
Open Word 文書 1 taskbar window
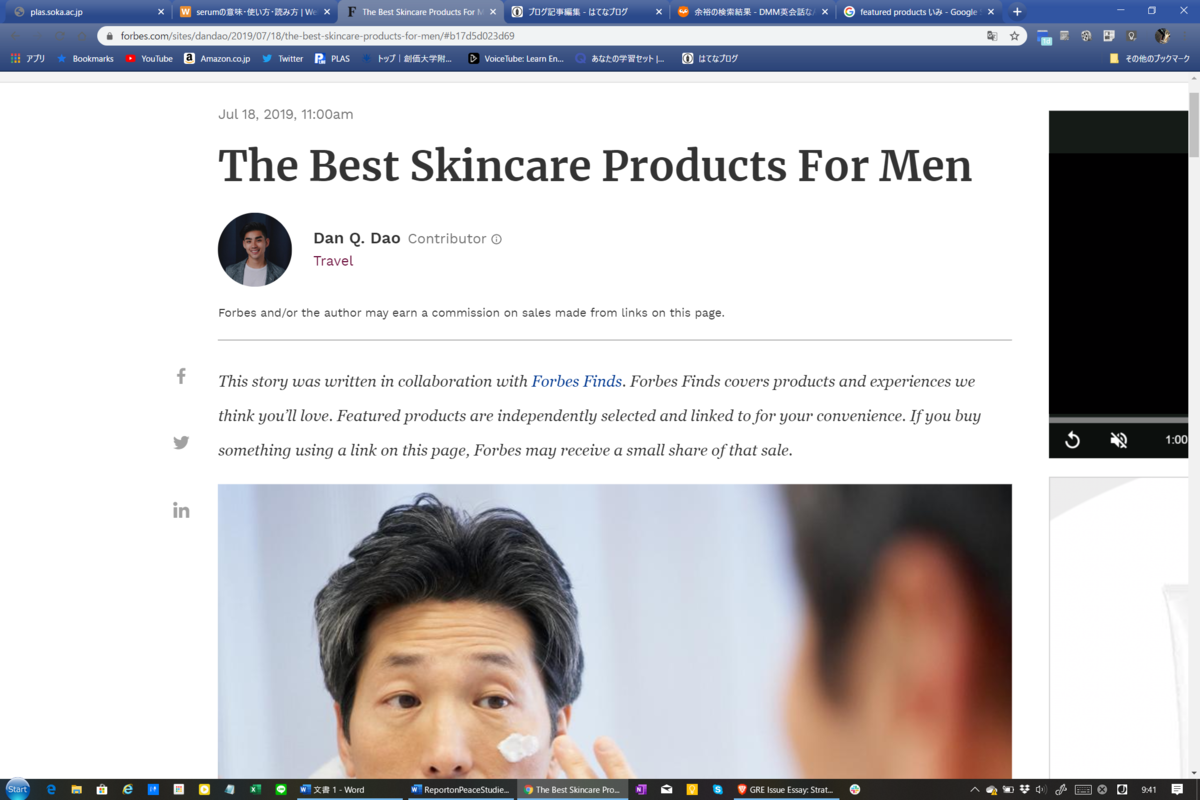[x=350, y=789]
